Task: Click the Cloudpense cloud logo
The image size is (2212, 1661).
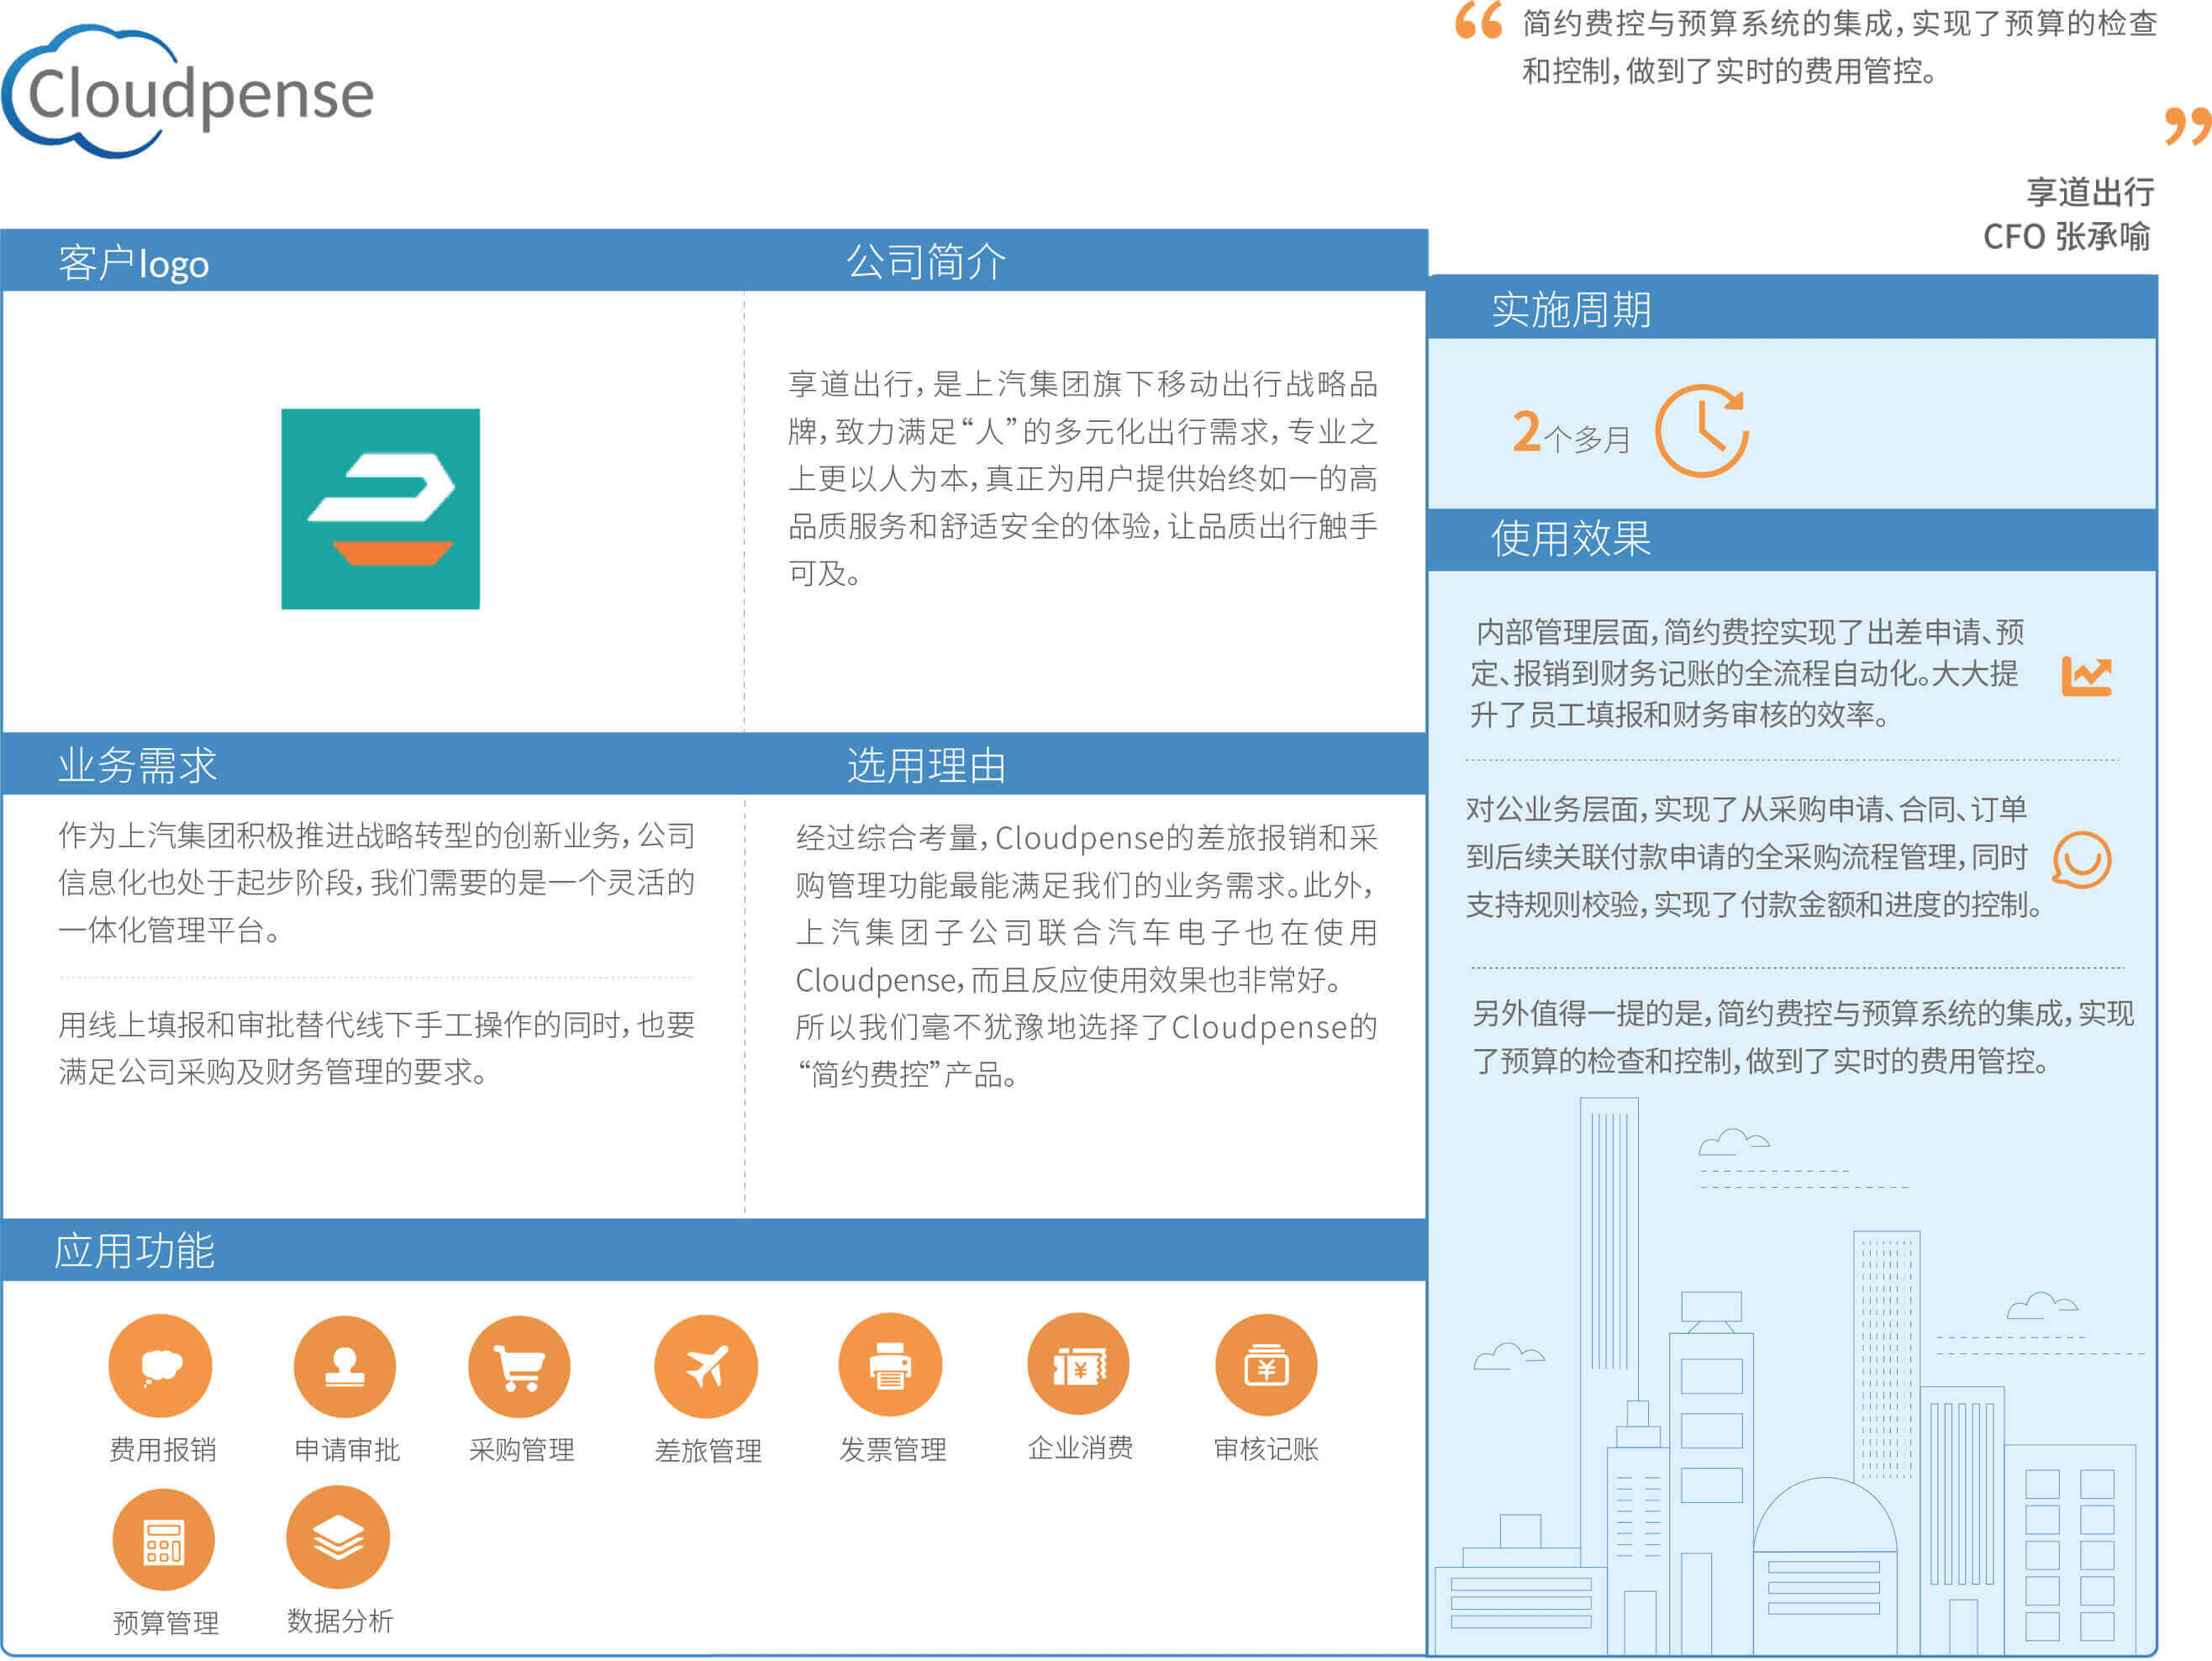Action: 188,91
